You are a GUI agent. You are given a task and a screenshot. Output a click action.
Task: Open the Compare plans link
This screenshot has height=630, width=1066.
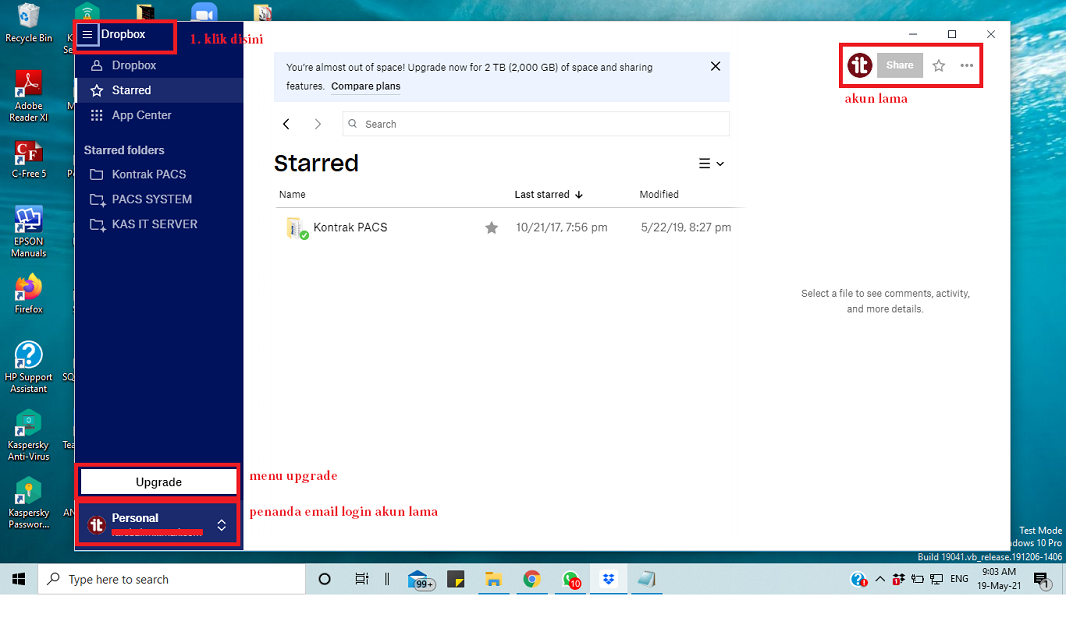point(366,86)
